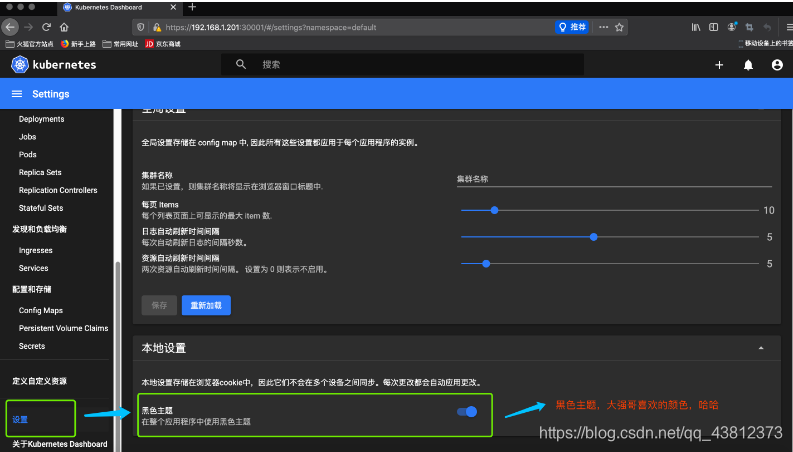Open the browser hamburger menu
This screenshot has height=452, width=793.
coord(788,27)
